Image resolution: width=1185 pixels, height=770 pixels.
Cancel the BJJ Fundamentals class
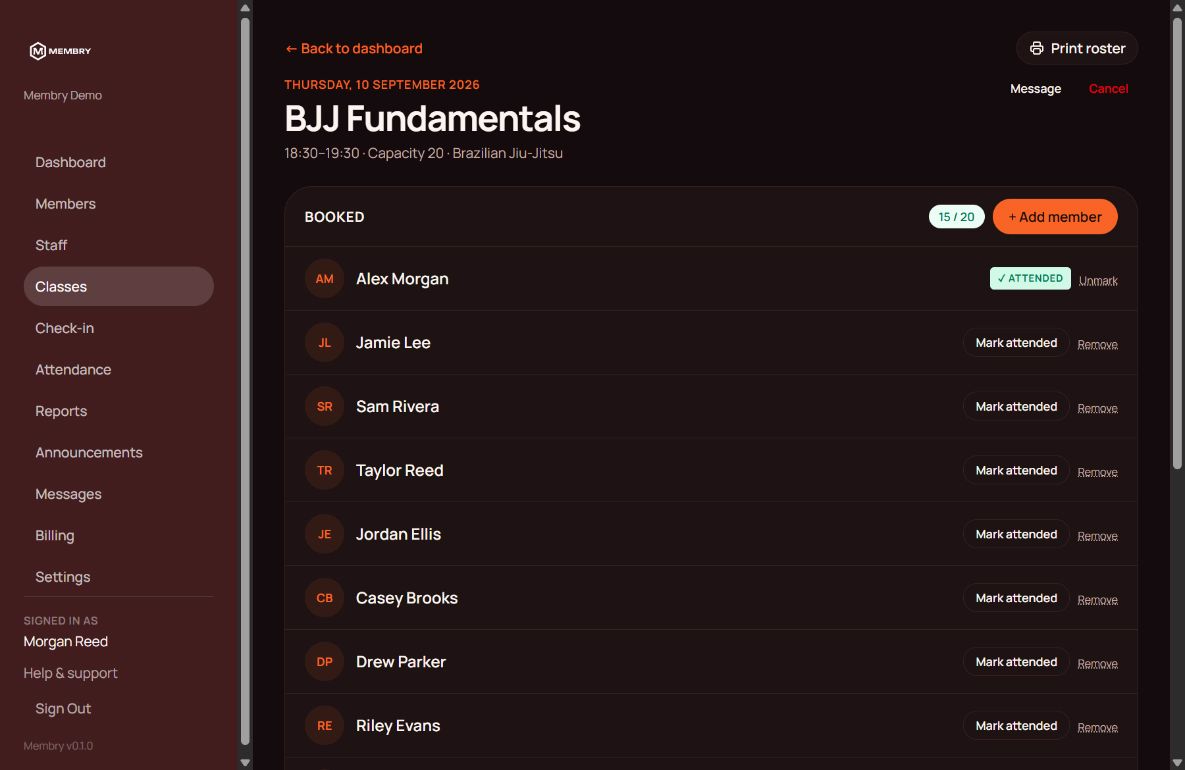point(1108,88)
